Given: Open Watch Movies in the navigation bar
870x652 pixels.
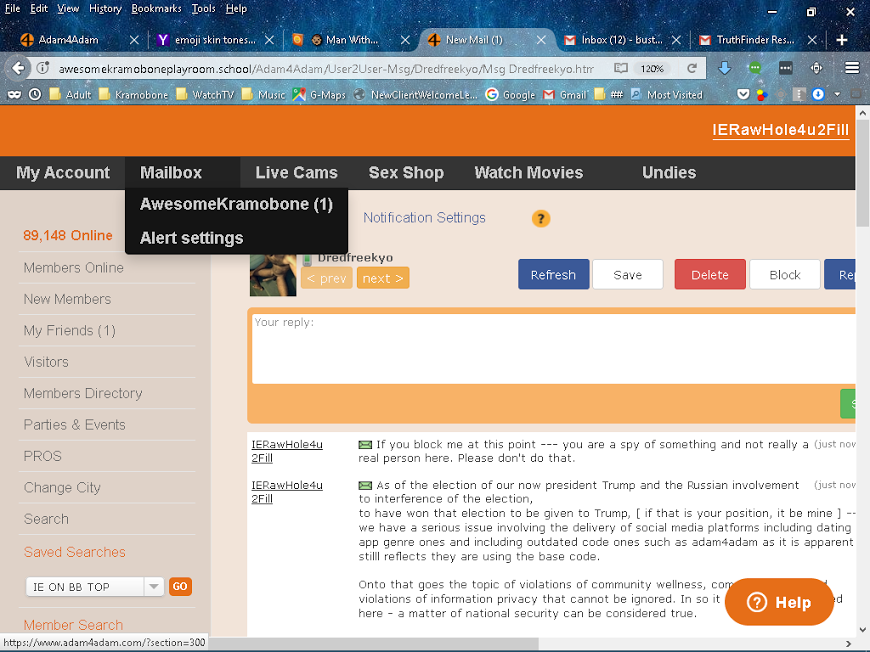Looking at the screenshot, I should [x=529, y=173].
